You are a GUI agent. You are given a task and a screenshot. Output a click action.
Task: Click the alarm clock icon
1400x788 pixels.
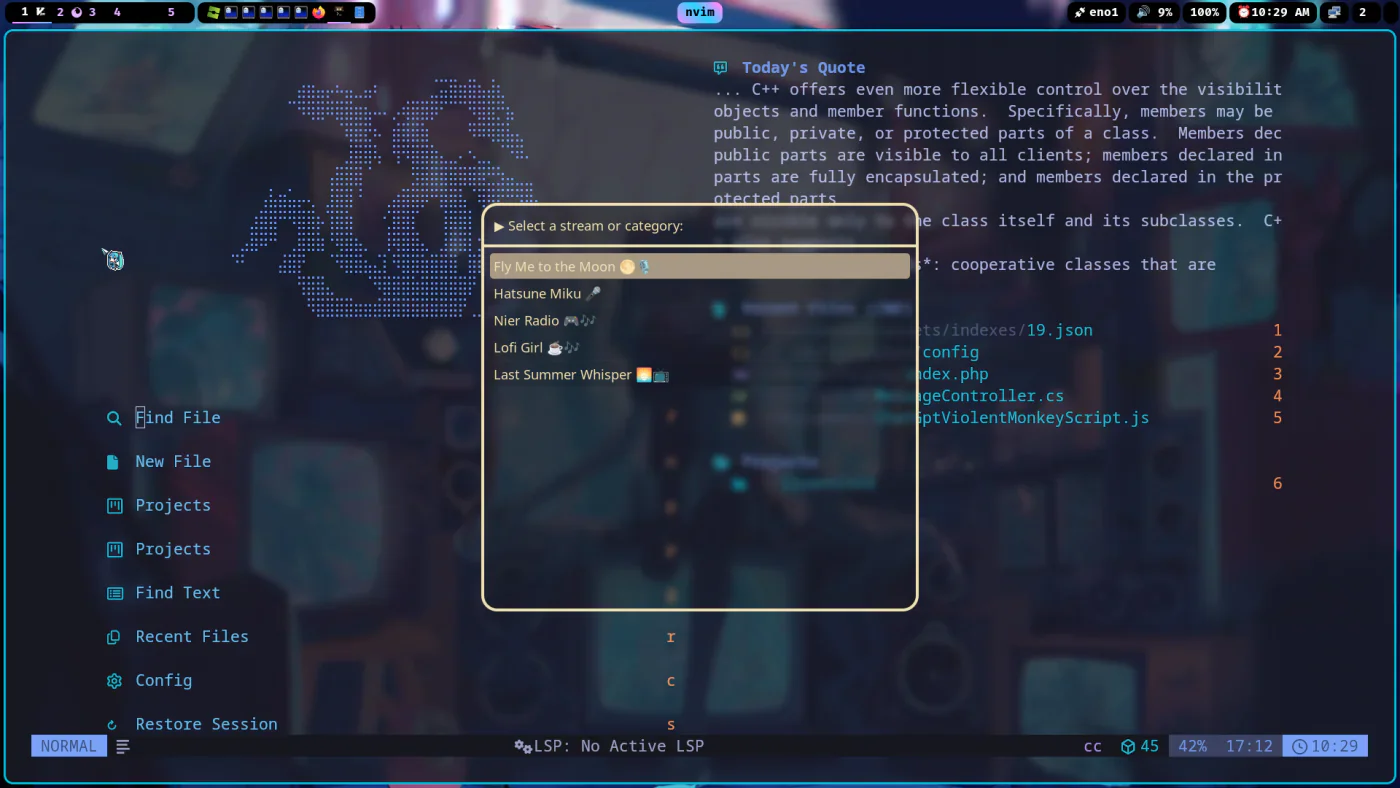coord(1244,12)
